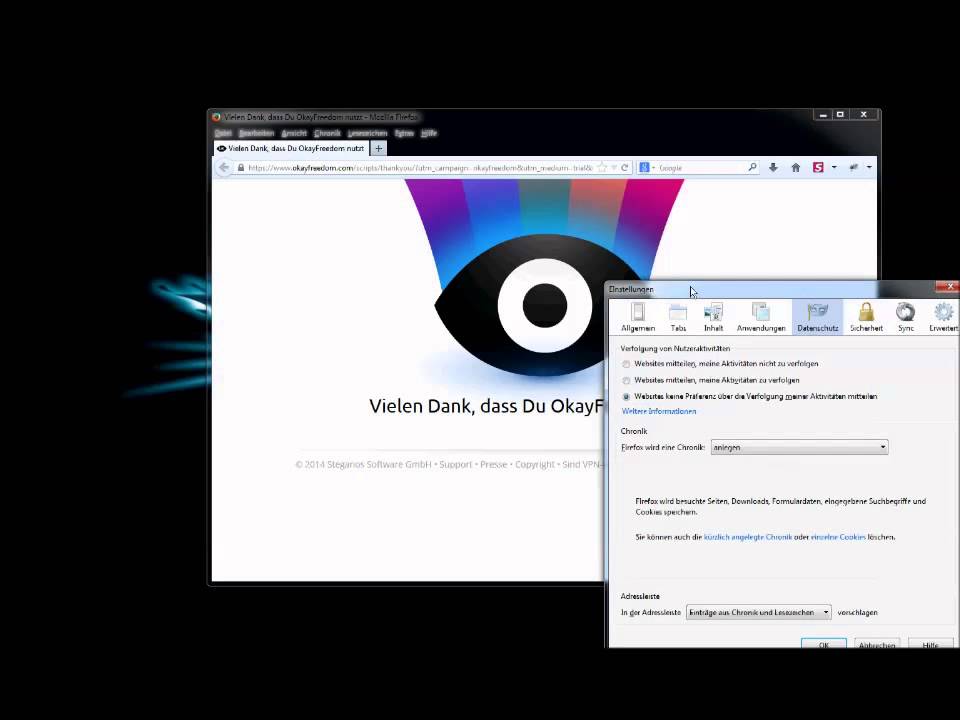Expand the rightmost toolbar dropdown arrow
The height and width of the screenshot is (720, 960).
pyautogui.click(x=869, y=168)
